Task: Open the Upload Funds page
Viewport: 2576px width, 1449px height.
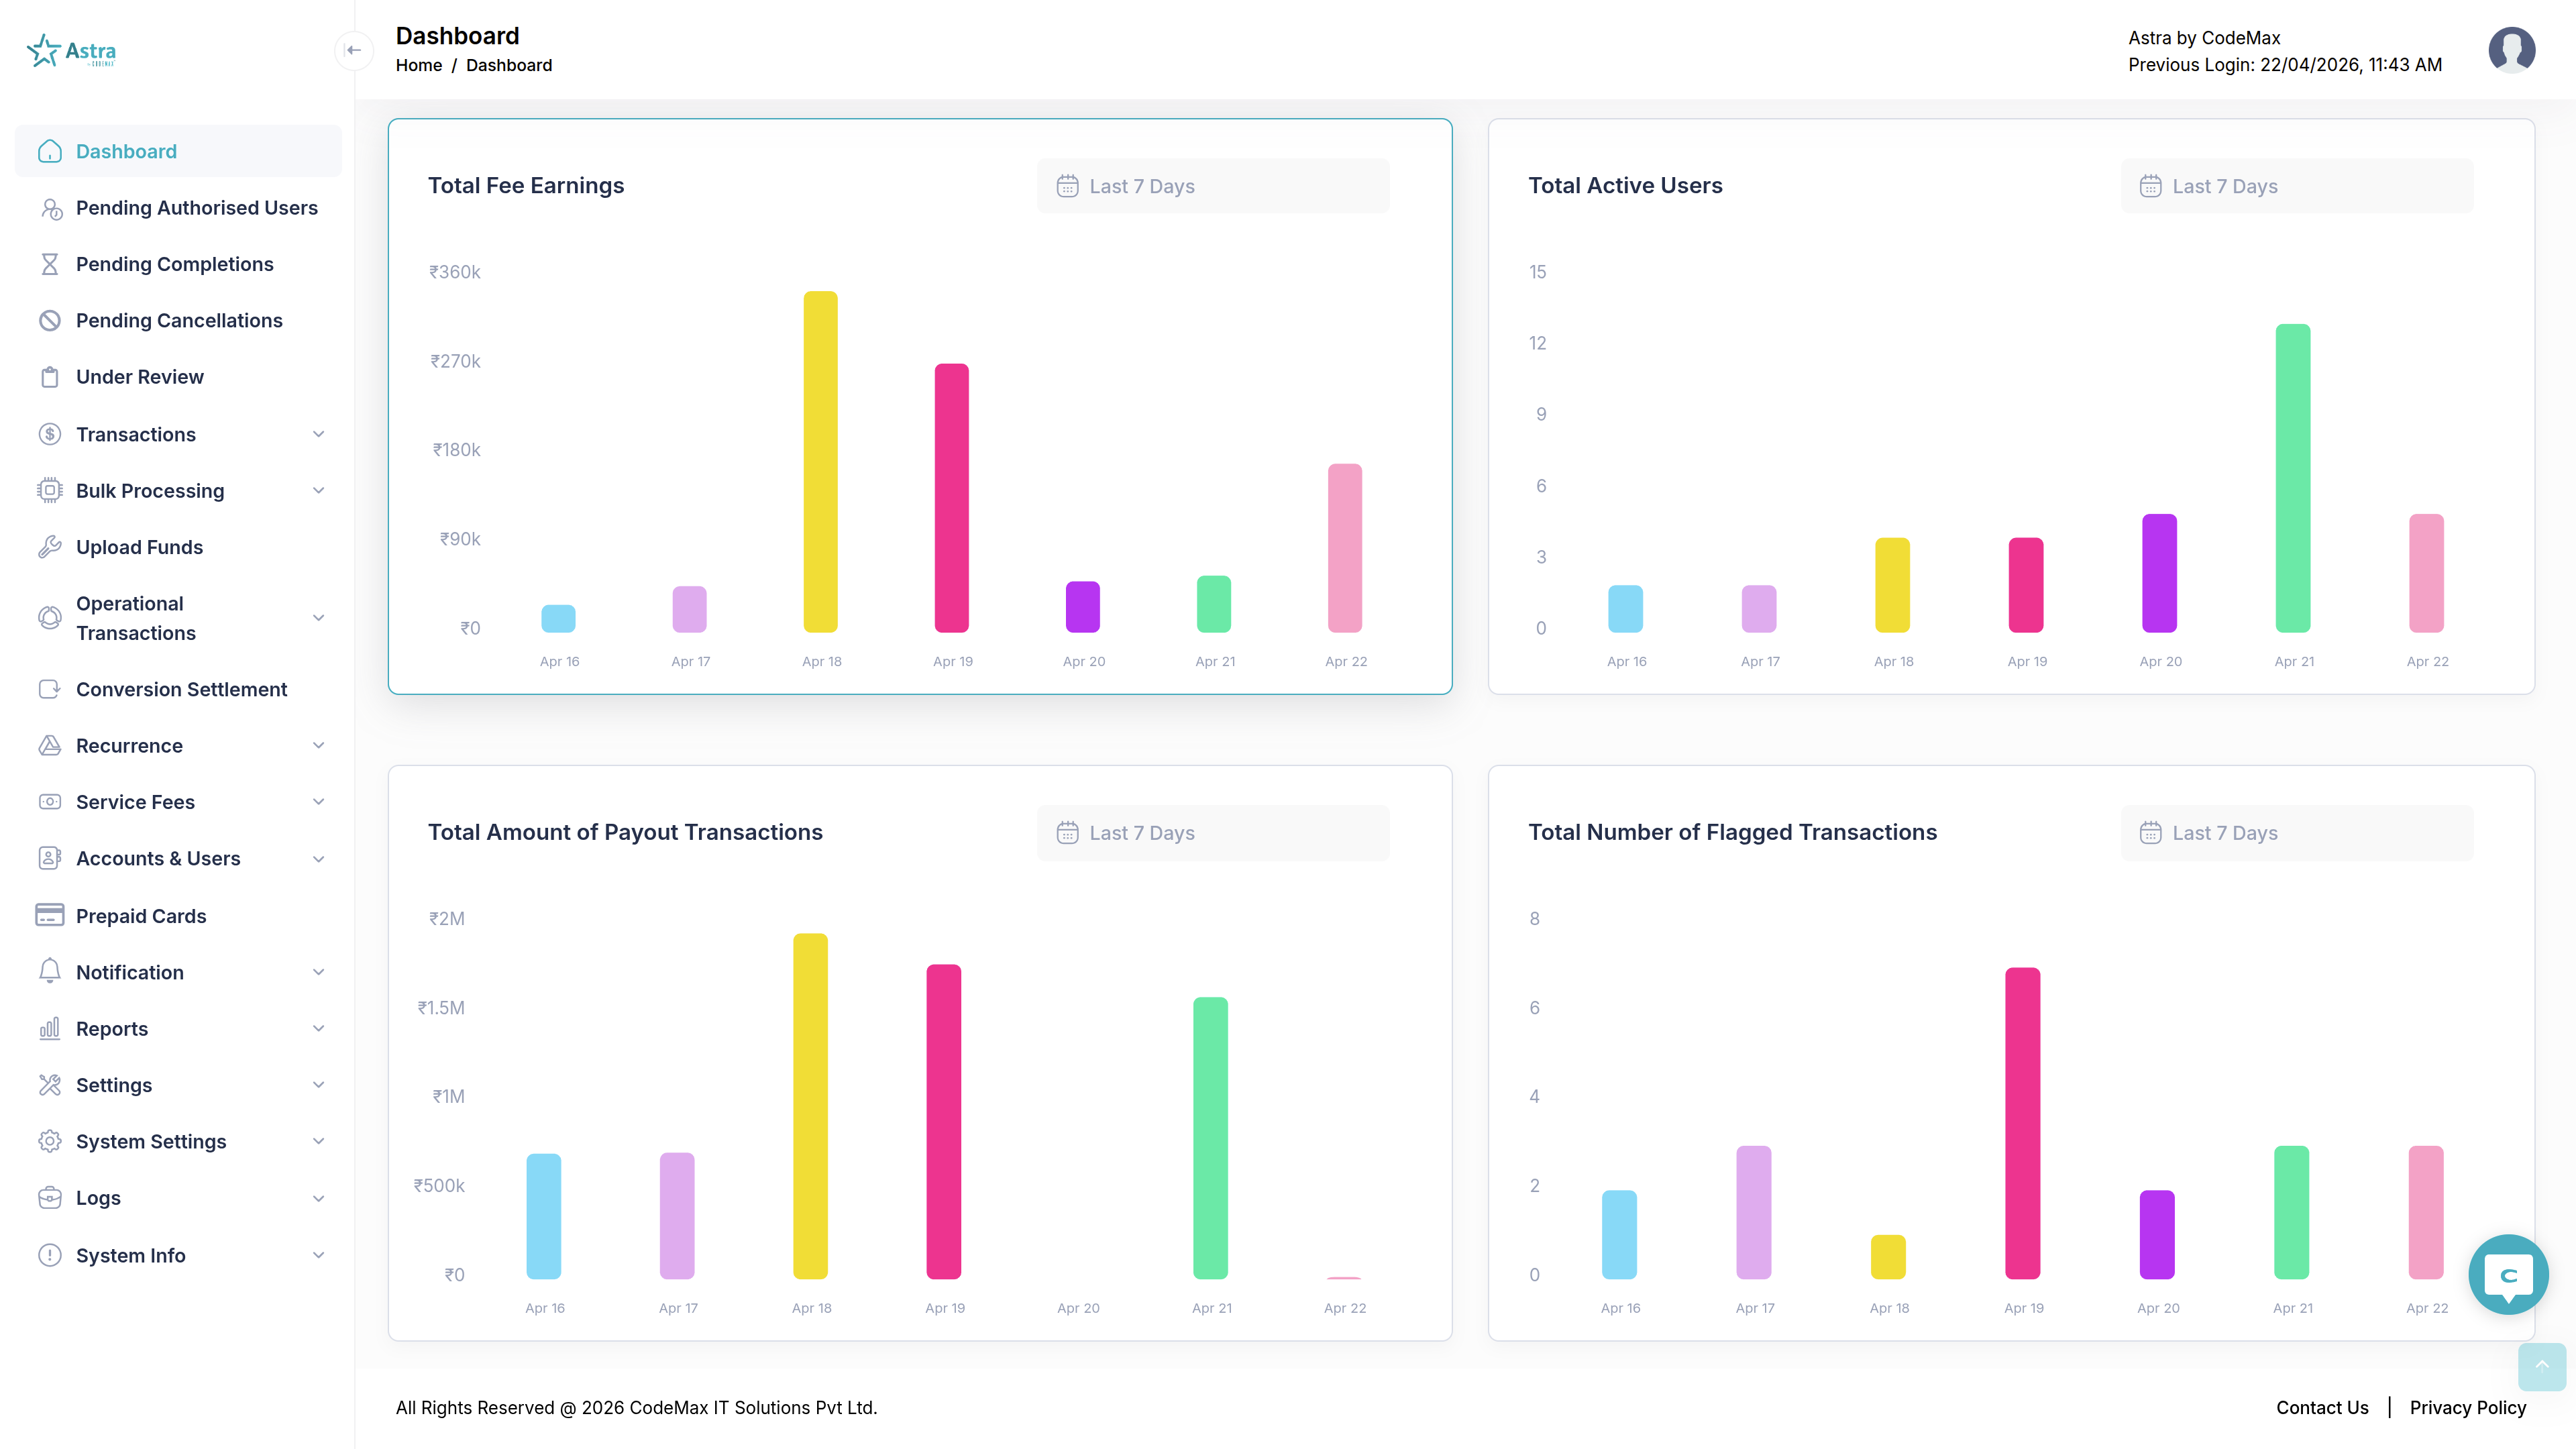Action: [x=178, y=547]
